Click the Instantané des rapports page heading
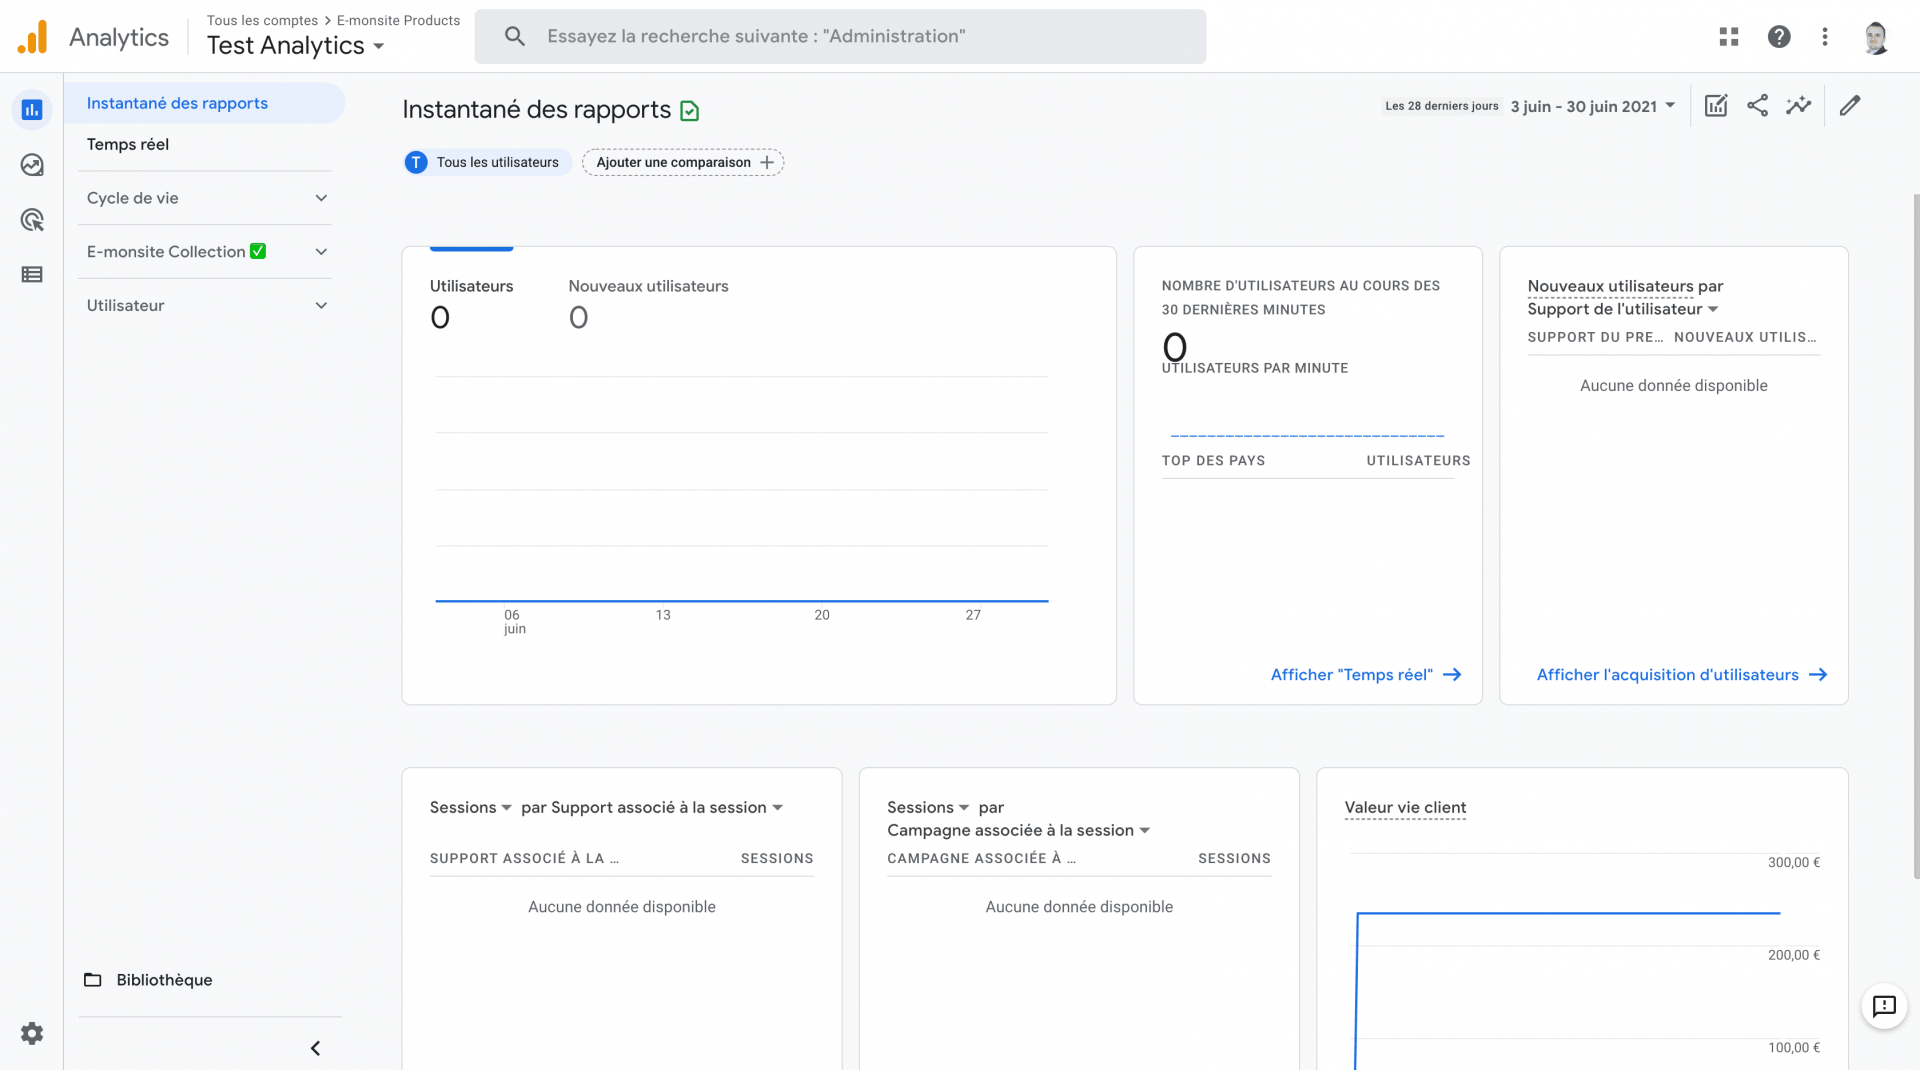 coord(536,109)
